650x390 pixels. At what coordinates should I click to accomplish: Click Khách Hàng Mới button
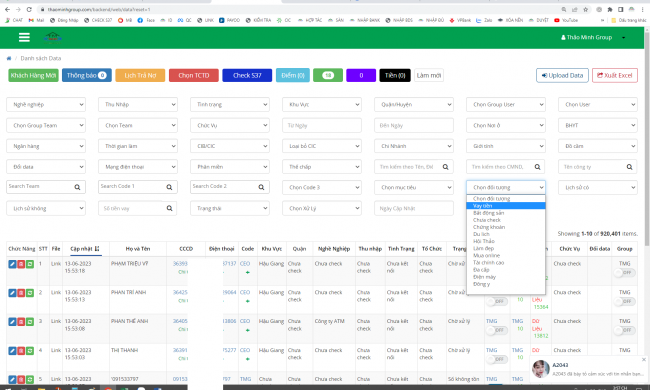(x=34, y=75)
